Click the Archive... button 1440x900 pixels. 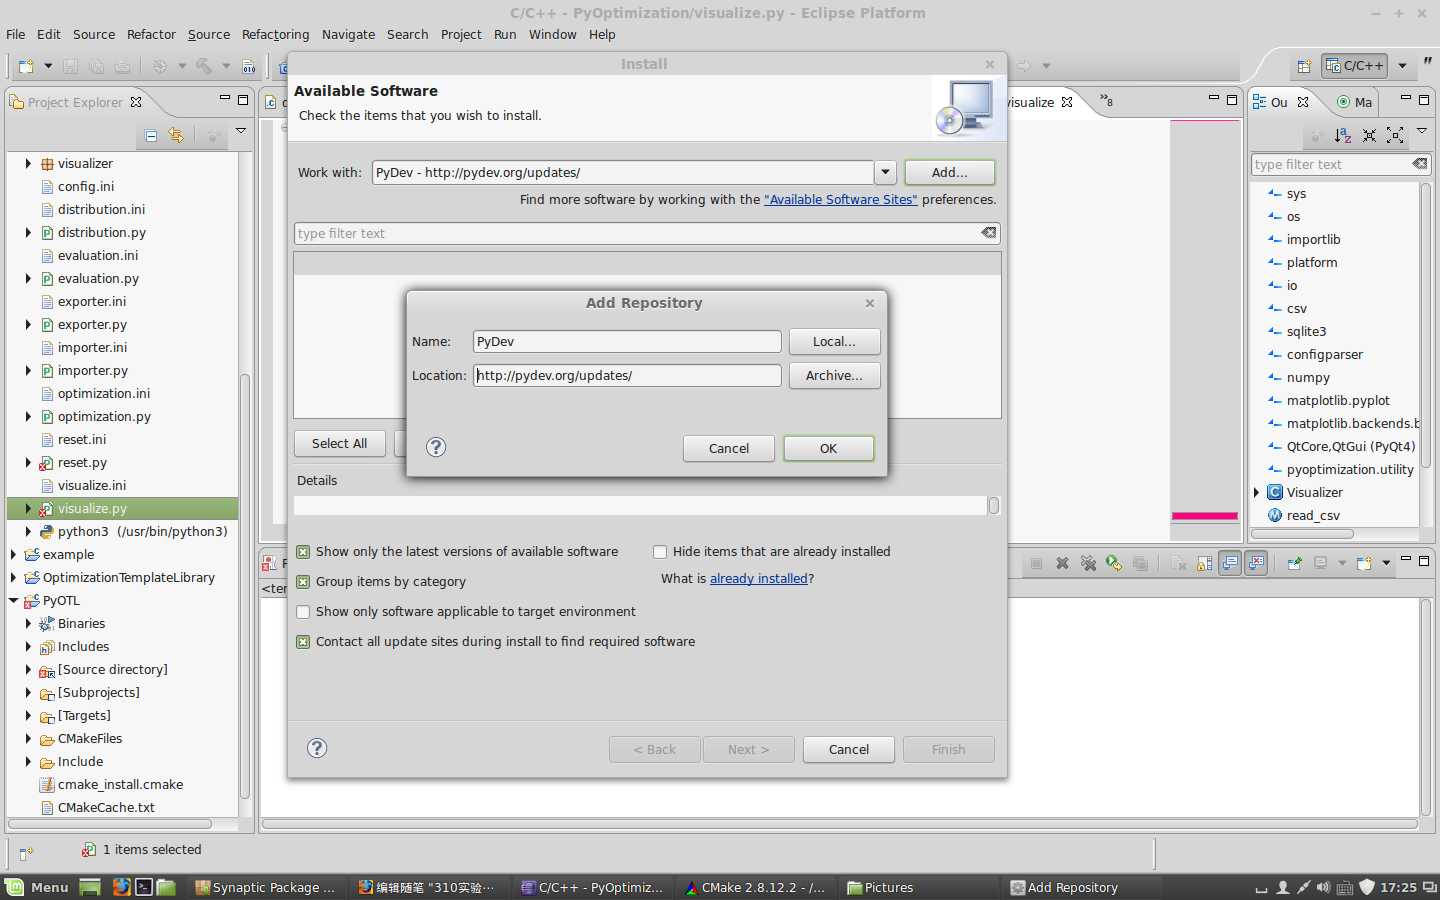(x=834, y=375)
